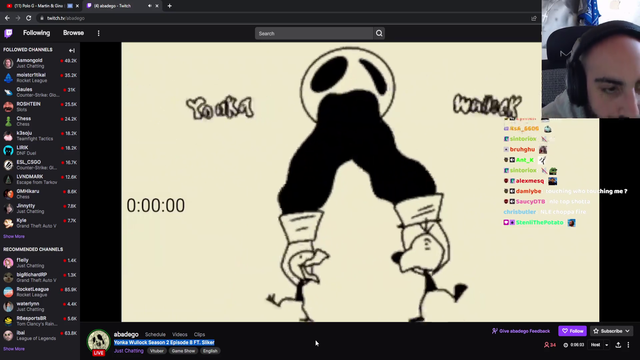Click the R6esportsBR channel avatar
This screenshot has width=640, height=360.
coord(8,321)
